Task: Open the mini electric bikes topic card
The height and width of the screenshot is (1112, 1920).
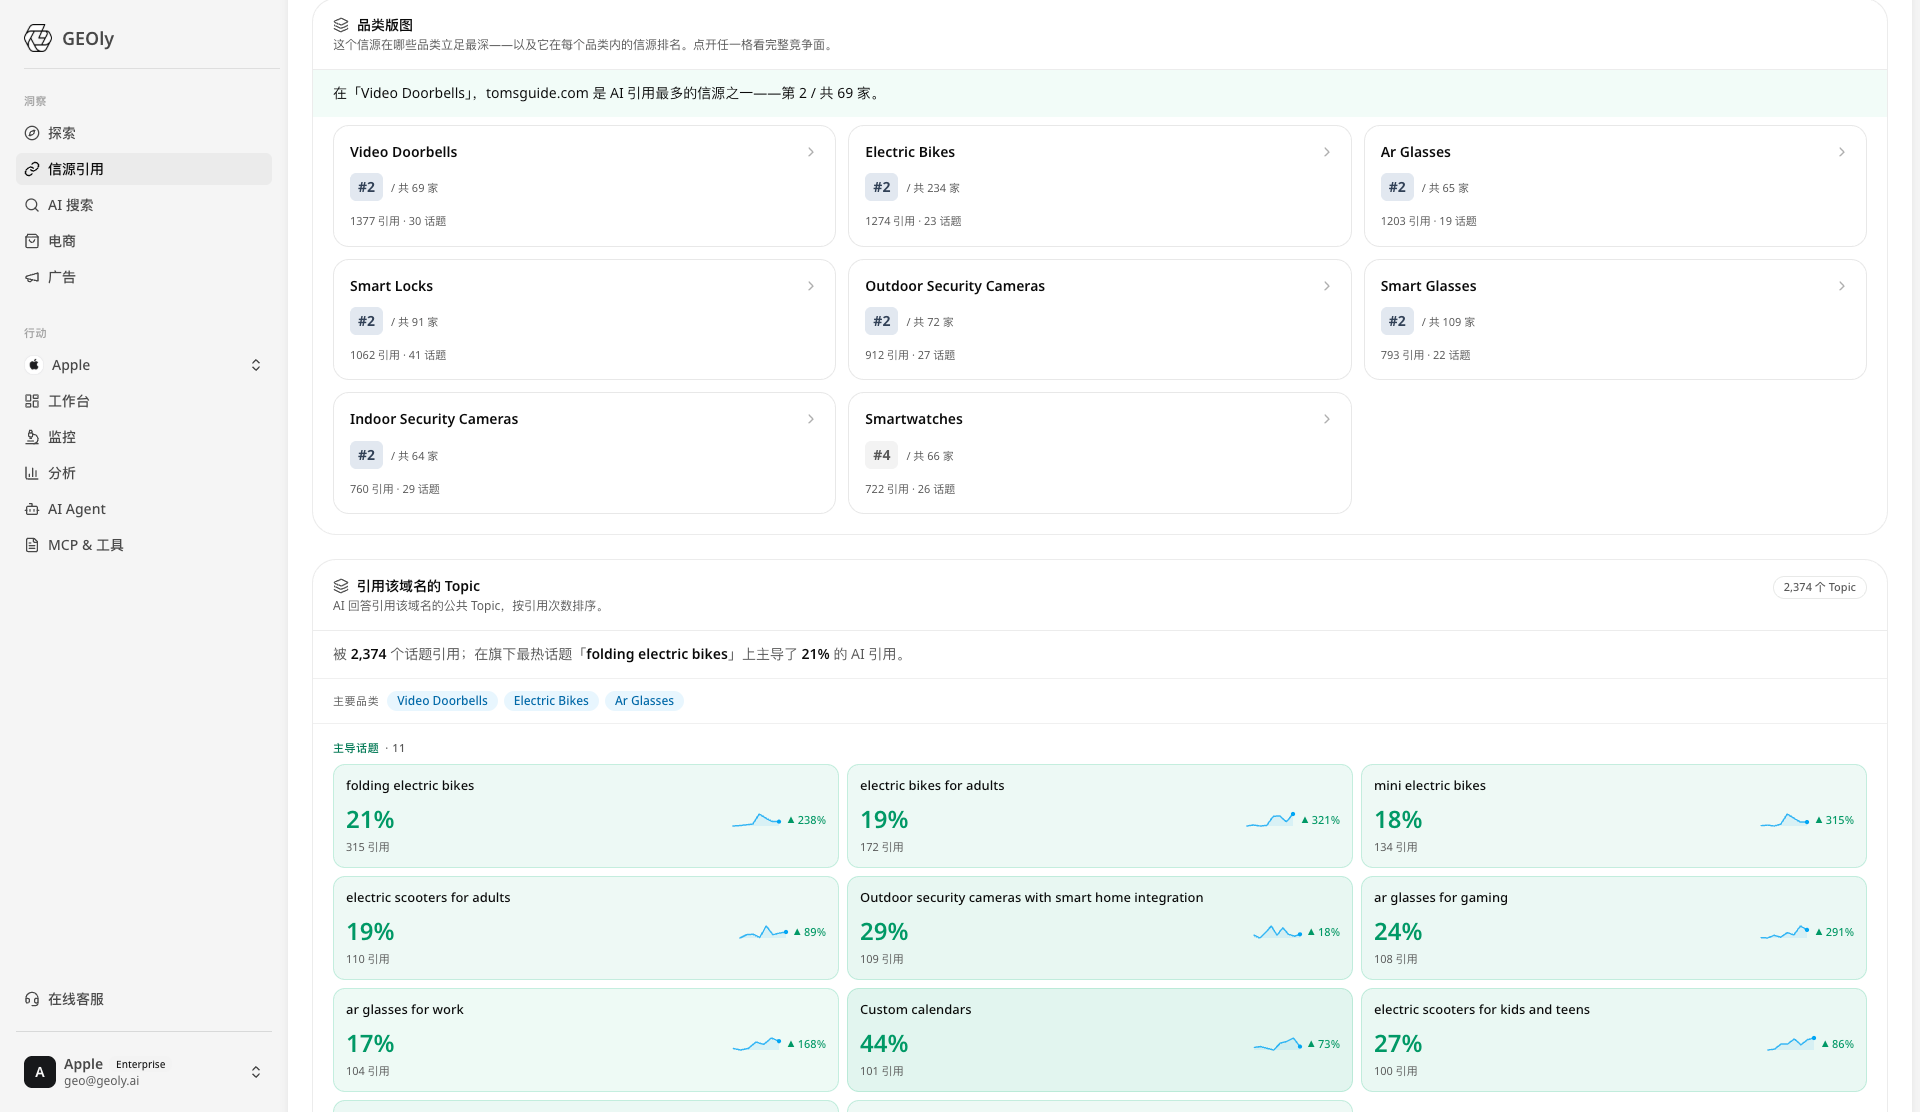Action: tap(1614, 816)
